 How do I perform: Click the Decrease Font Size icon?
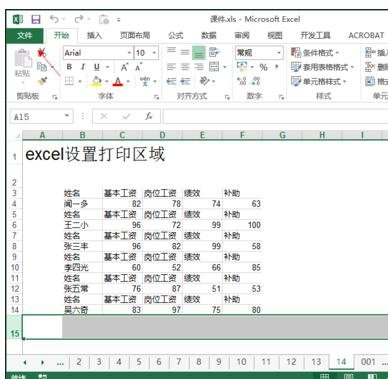(x=138, y=67)
